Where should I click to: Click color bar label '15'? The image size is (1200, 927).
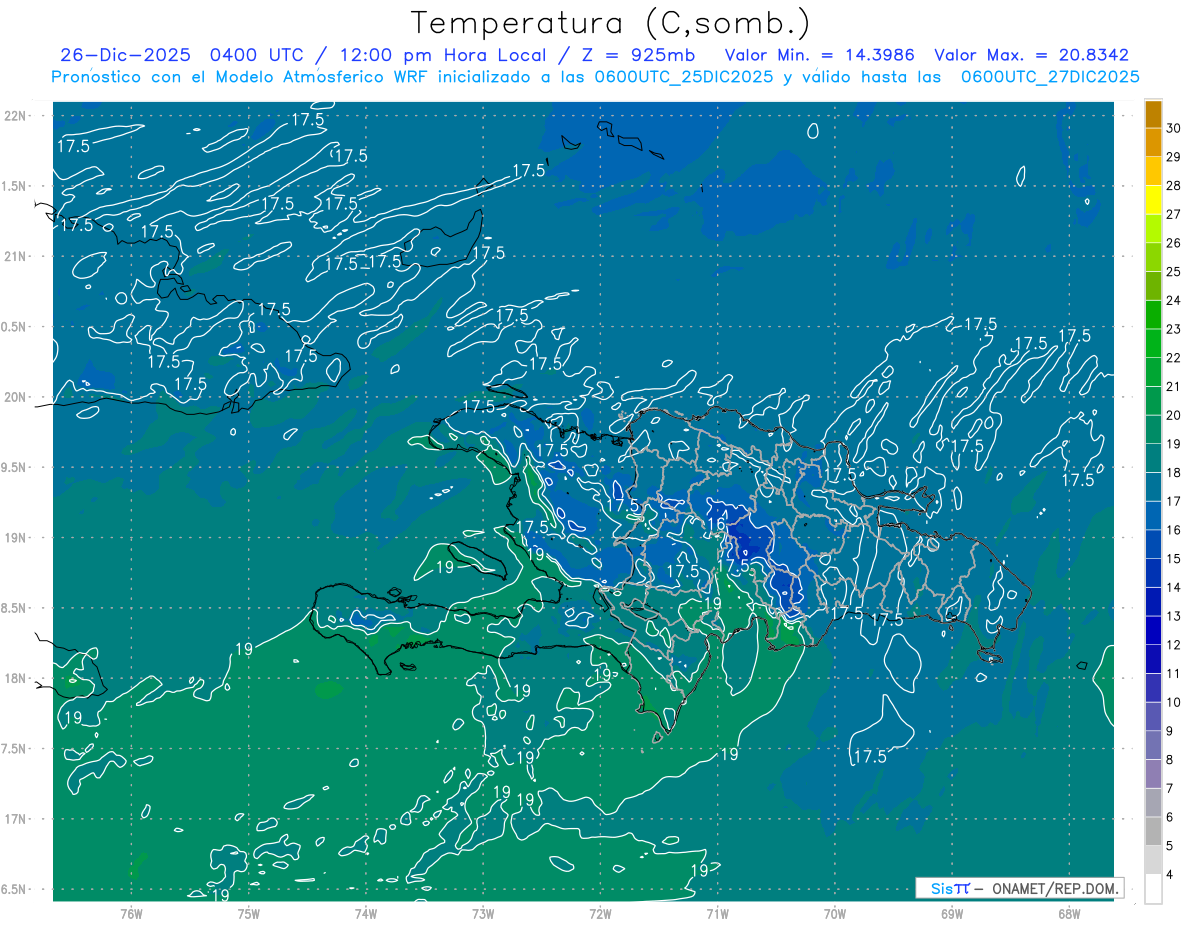1174,558
